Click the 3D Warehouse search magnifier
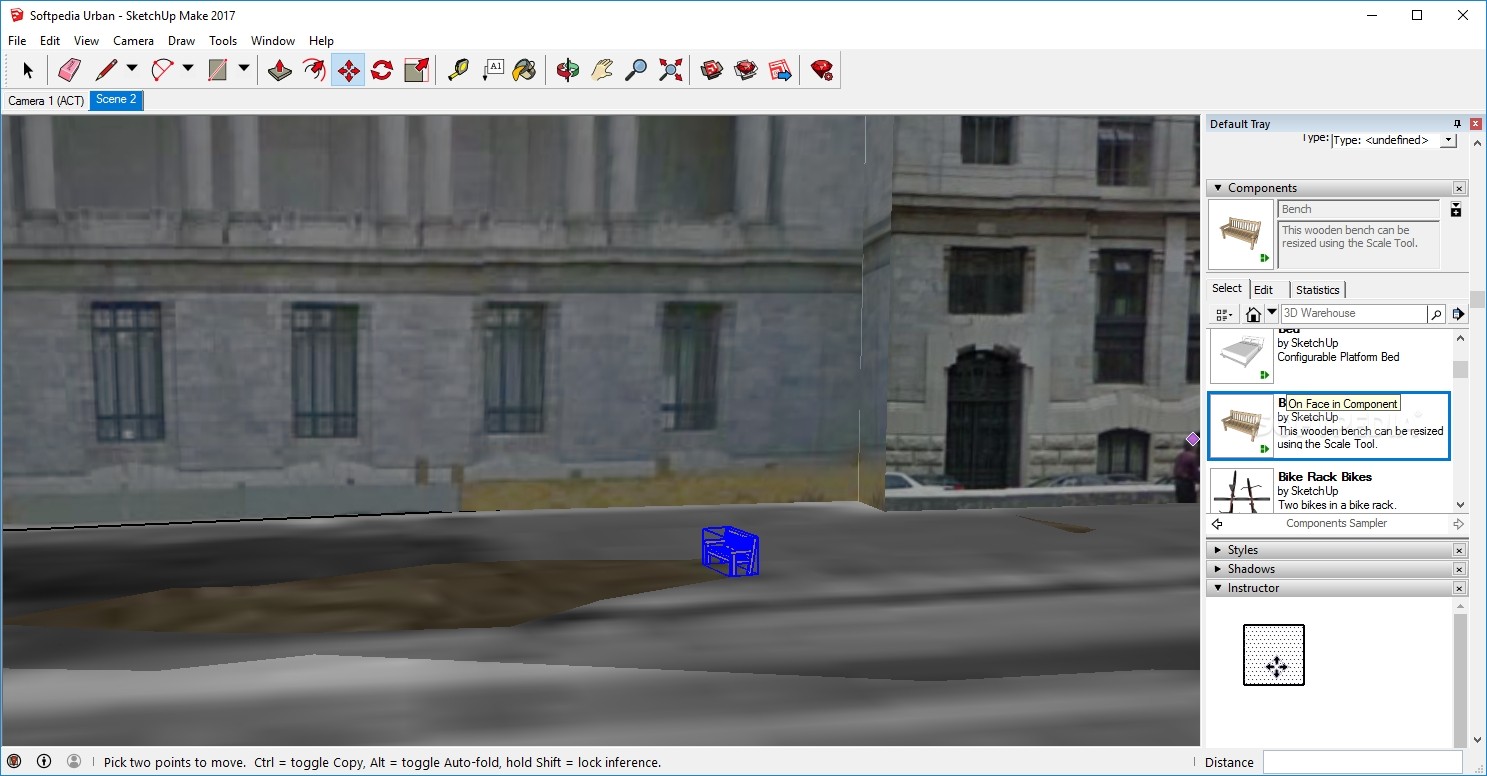Viewport: 1487px width, 776px height. pyautogui.click(x=1436, y=314)
